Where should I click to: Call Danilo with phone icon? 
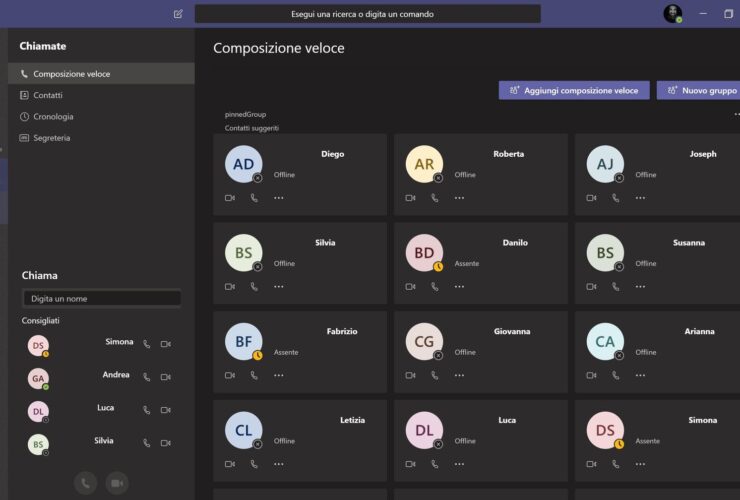coord(435,287)
